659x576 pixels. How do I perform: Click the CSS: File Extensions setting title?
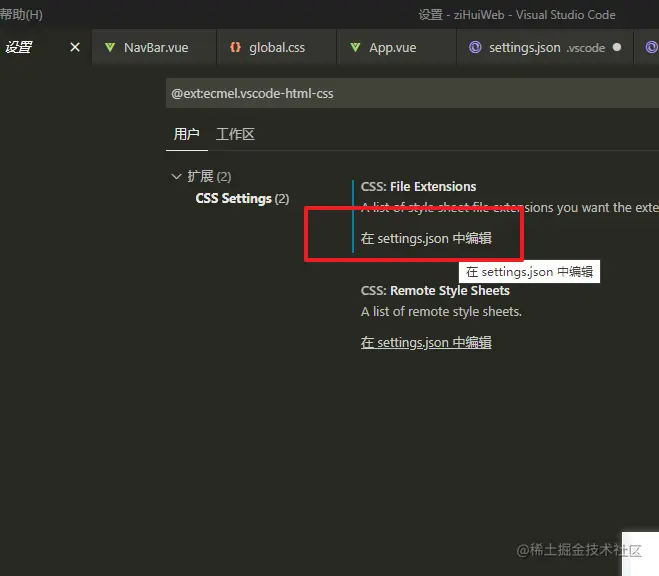(x=418, y=187)
